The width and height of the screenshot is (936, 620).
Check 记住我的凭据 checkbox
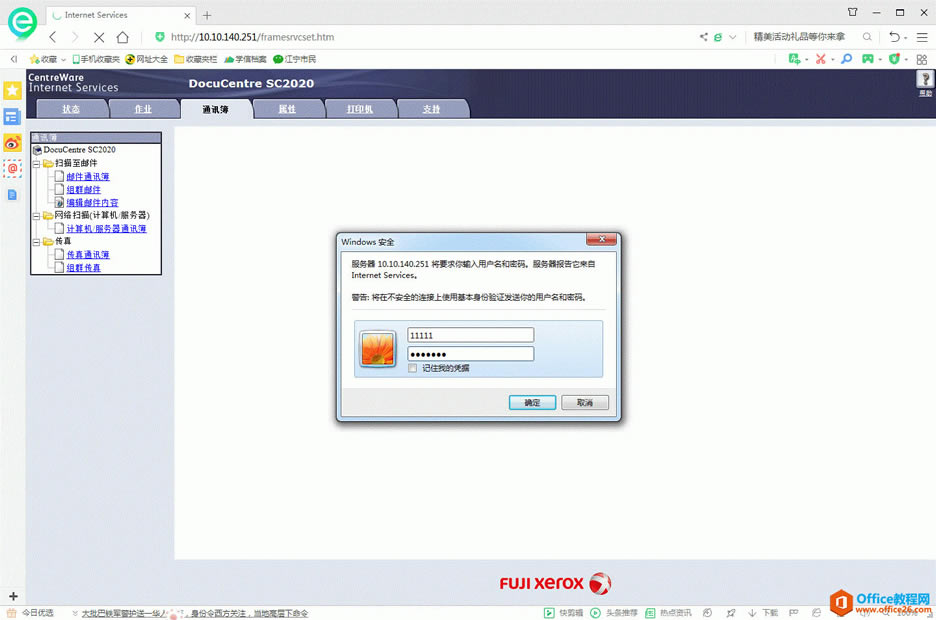click(x=412, y=368)
